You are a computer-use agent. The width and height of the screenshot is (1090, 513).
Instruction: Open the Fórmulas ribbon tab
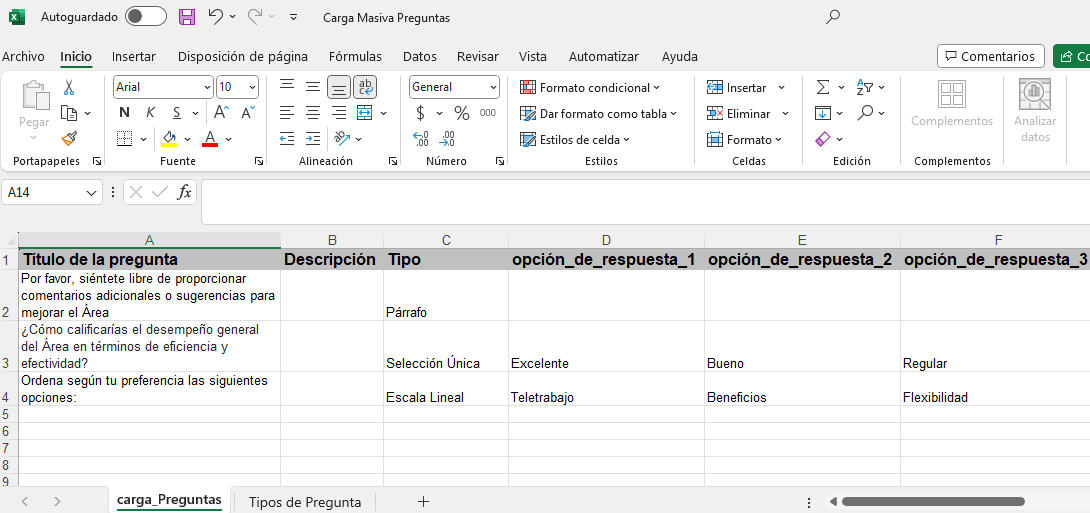pos(355,56)
